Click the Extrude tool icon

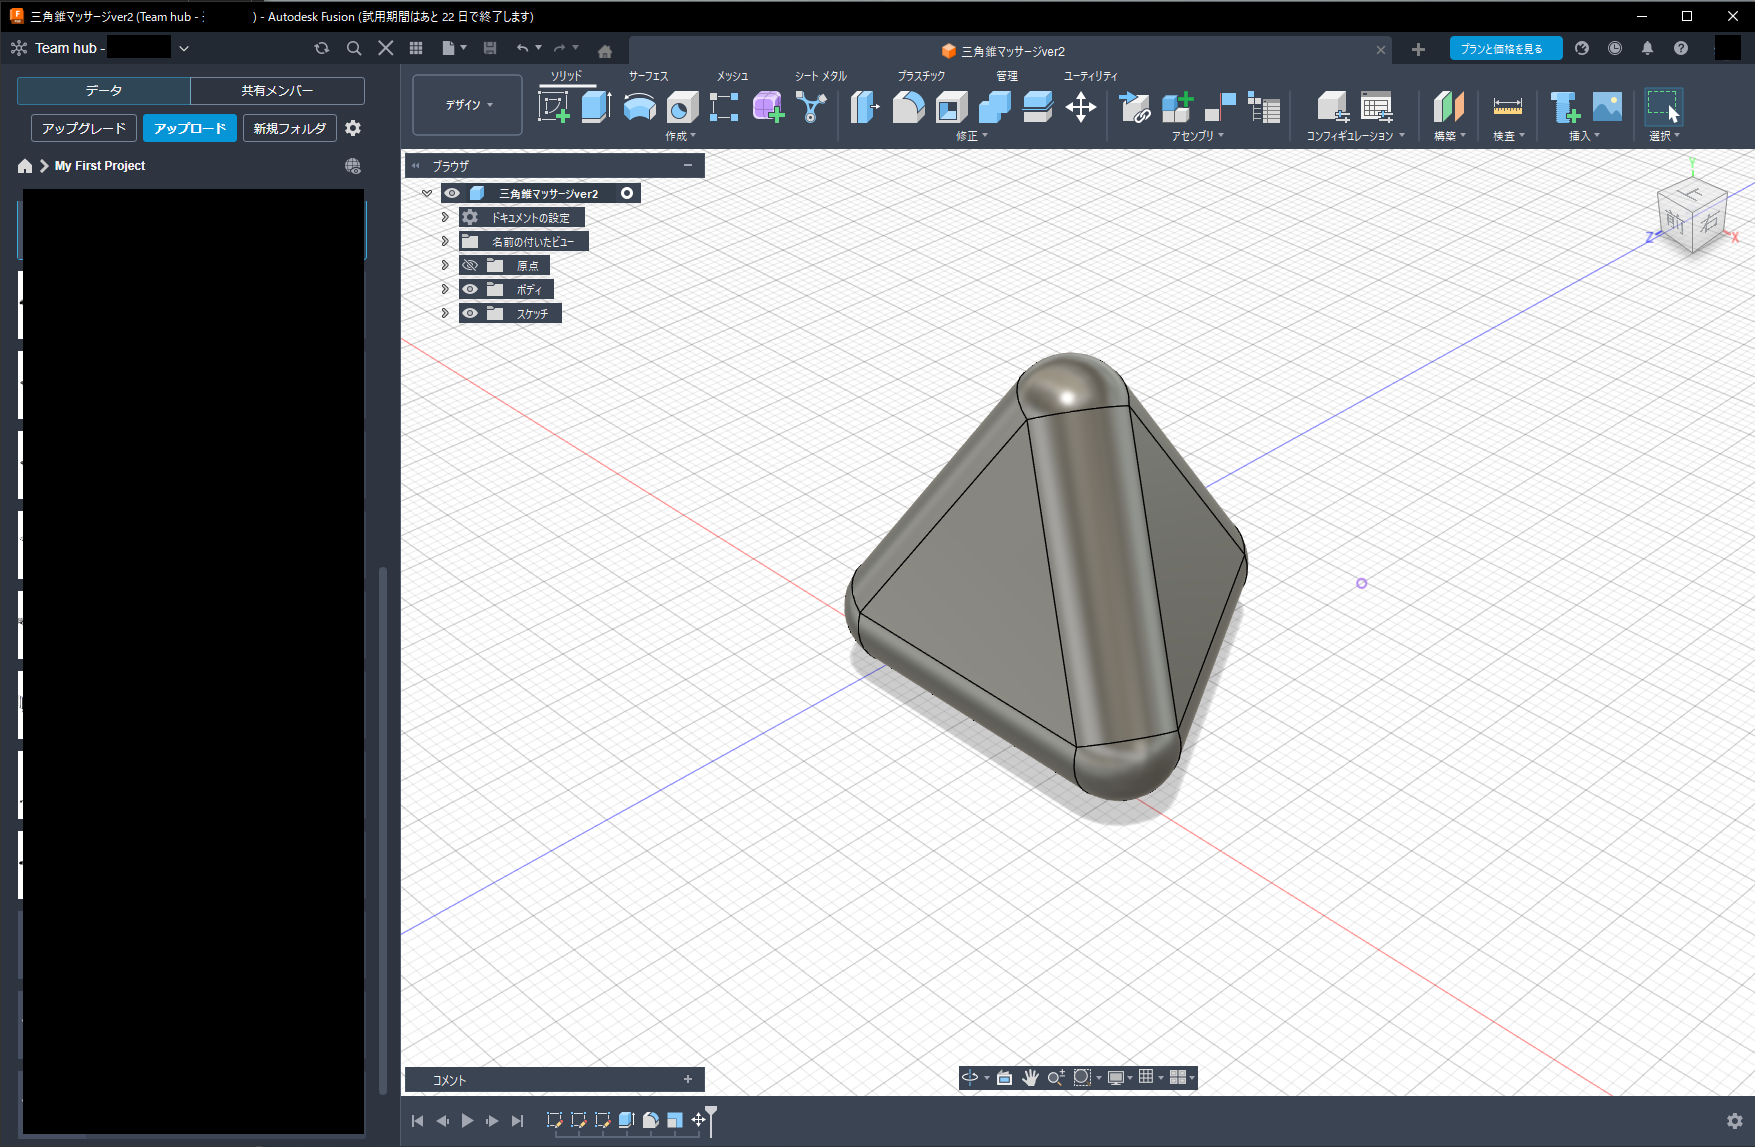tap(596, 107)
